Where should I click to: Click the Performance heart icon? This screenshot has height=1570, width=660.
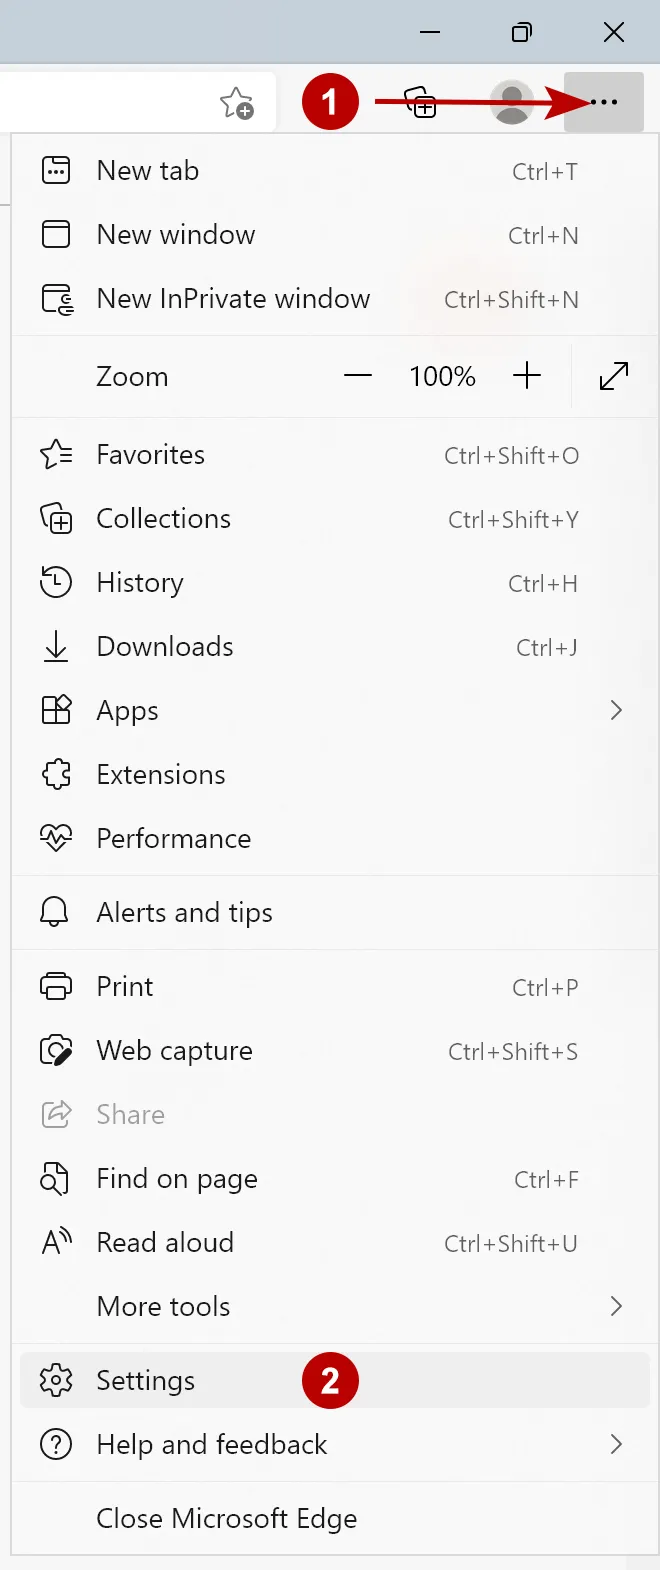(57, 838)
